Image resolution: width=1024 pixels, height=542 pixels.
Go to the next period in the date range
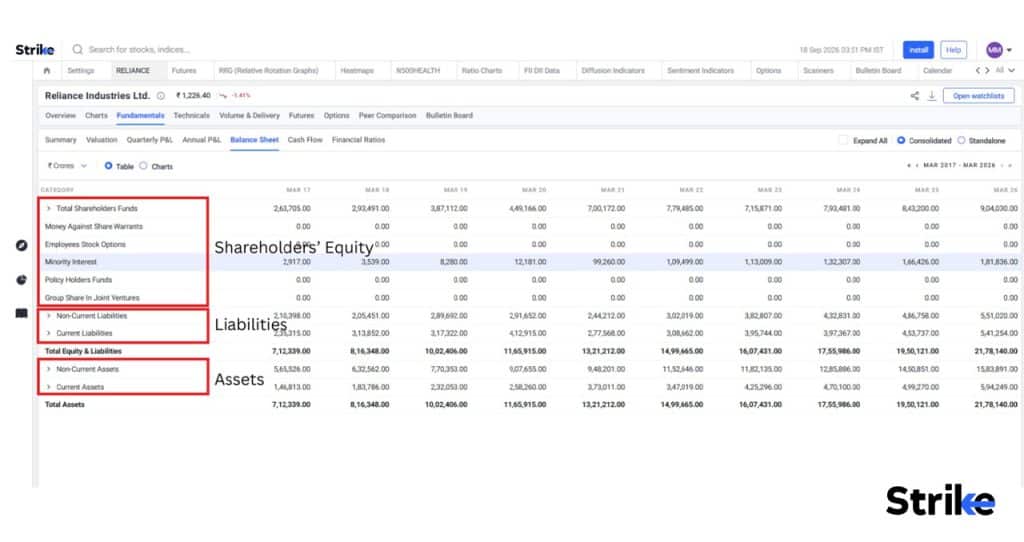point(1002,166)
